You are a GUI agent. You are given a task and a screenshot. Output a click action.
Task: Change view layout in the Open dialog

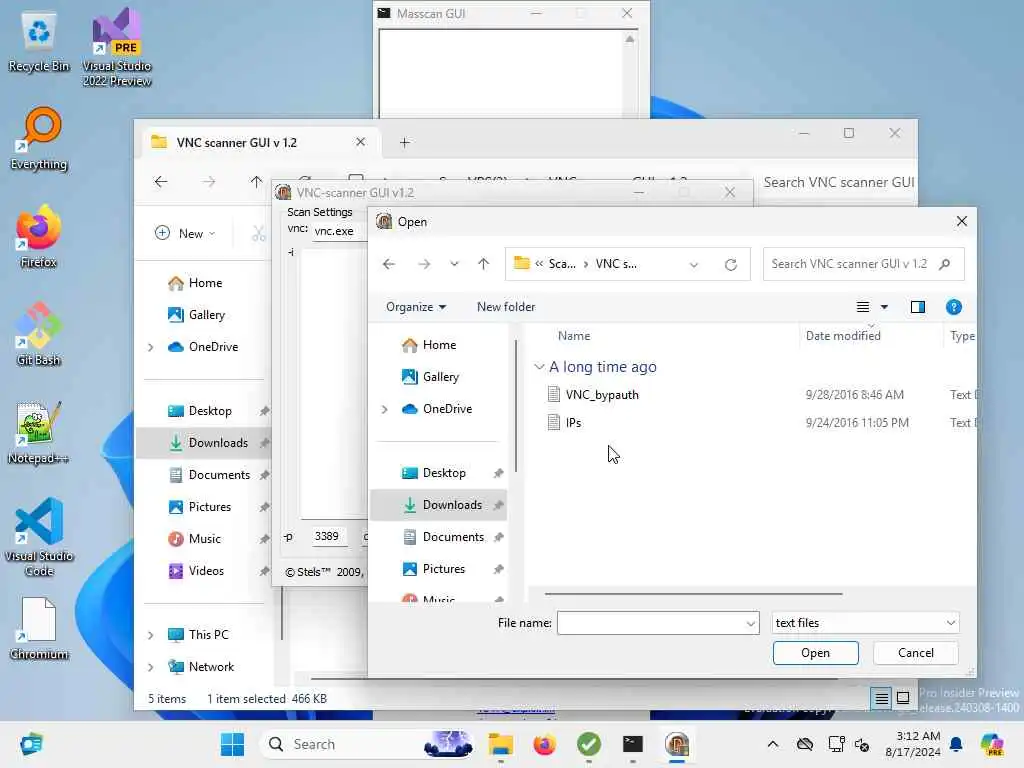tap(863, 307)
